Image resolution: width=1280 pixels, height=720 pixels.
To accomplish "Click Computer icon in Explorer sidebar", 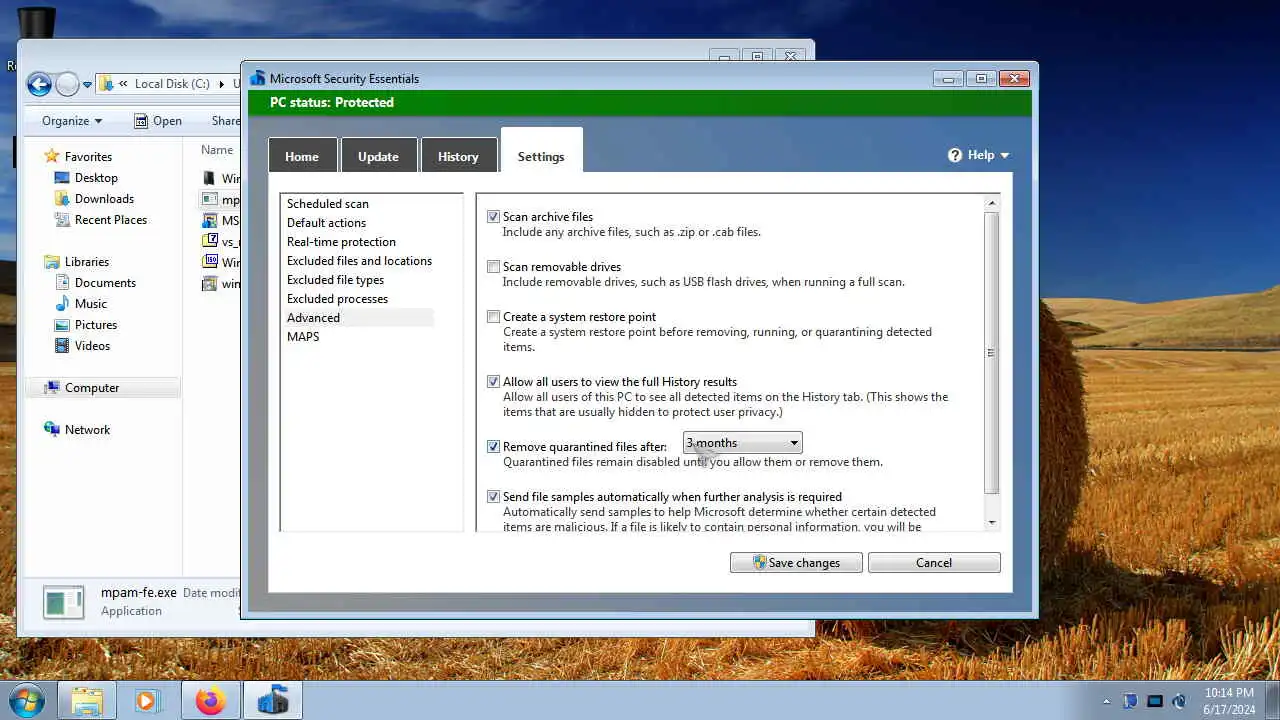I will click(52, 388).
